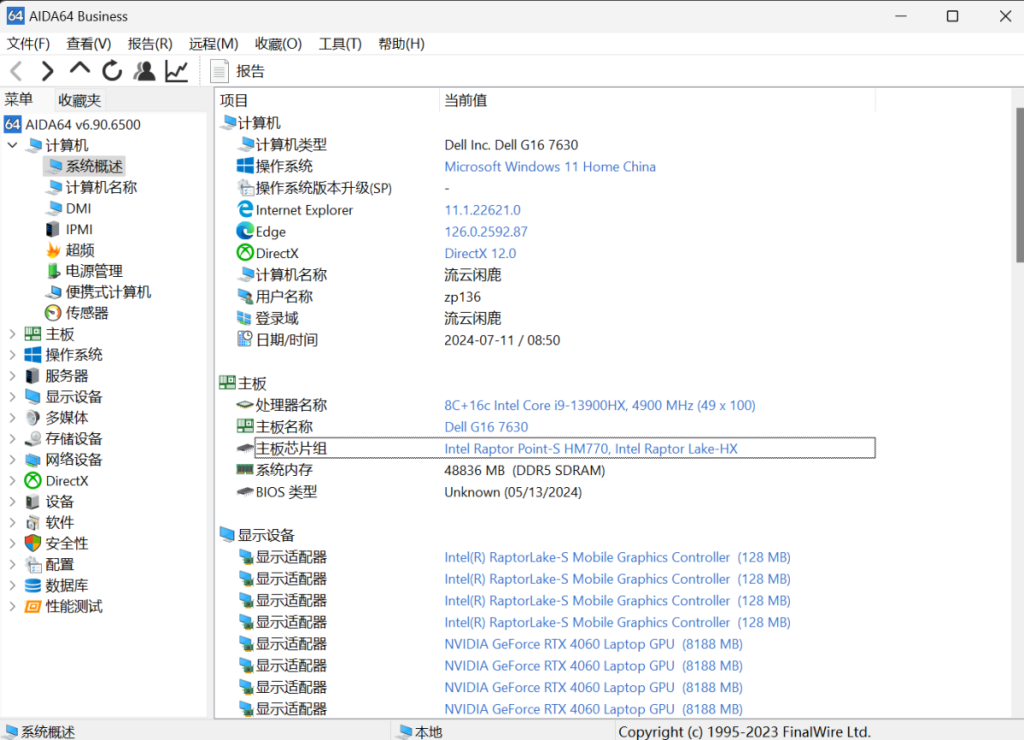This screenshot has width=1024, height=740.
Task: Open the 报告(R) menu
Action: click(x=150, y=44)
